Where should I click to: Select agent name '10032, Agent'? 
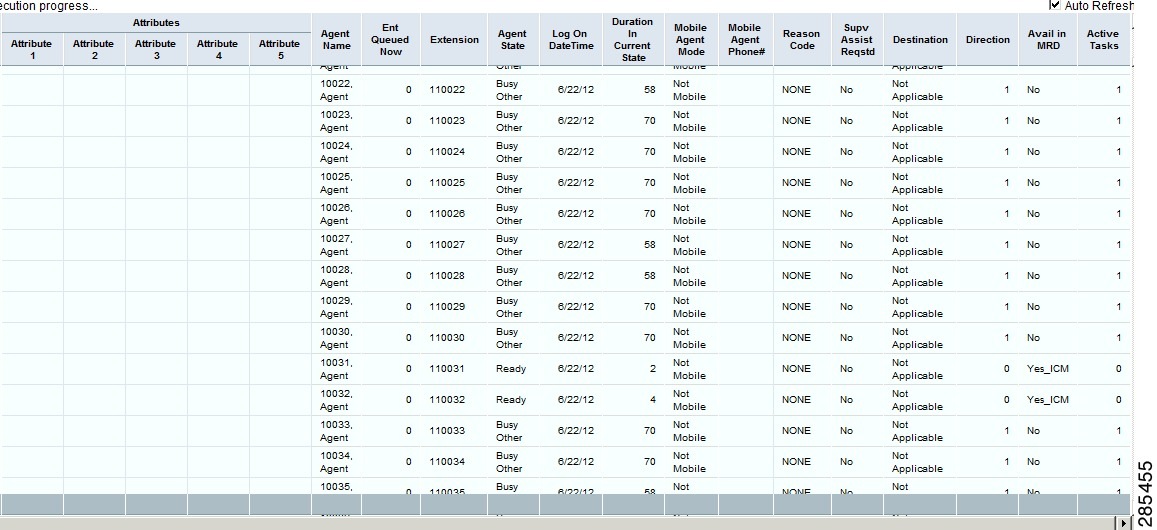pos(336,400)
